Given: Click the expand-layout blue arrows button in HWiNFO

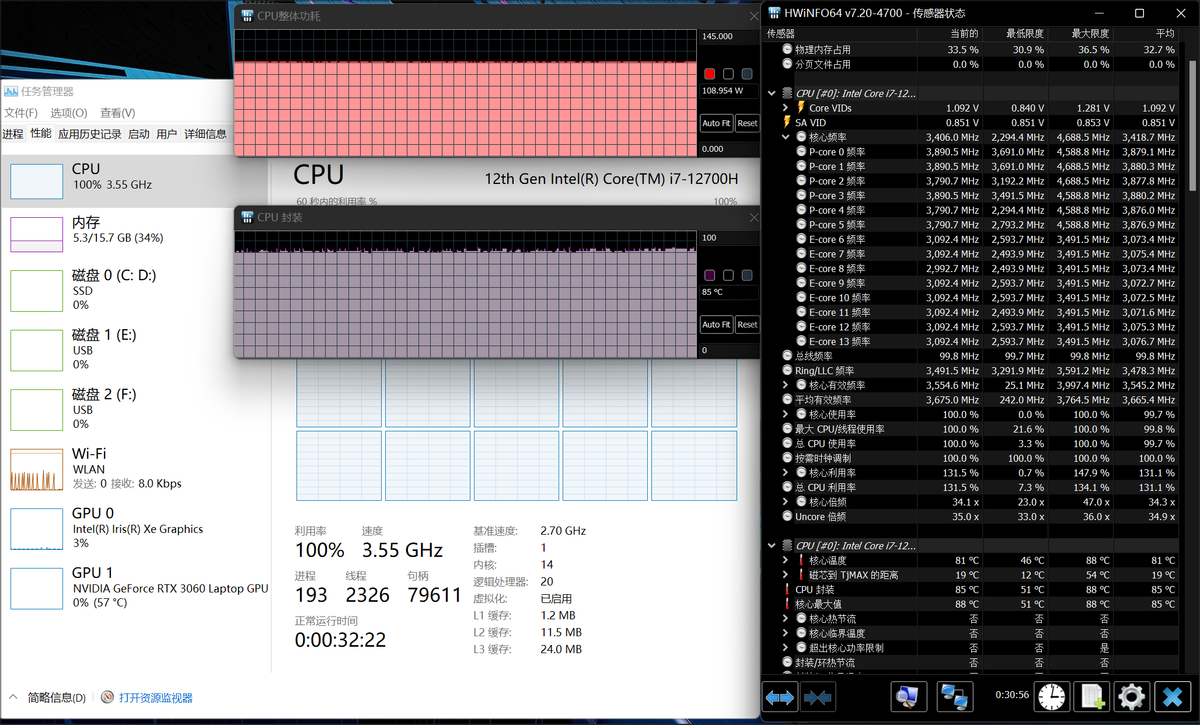Looking at the screenshot, I should pos(780,697).
